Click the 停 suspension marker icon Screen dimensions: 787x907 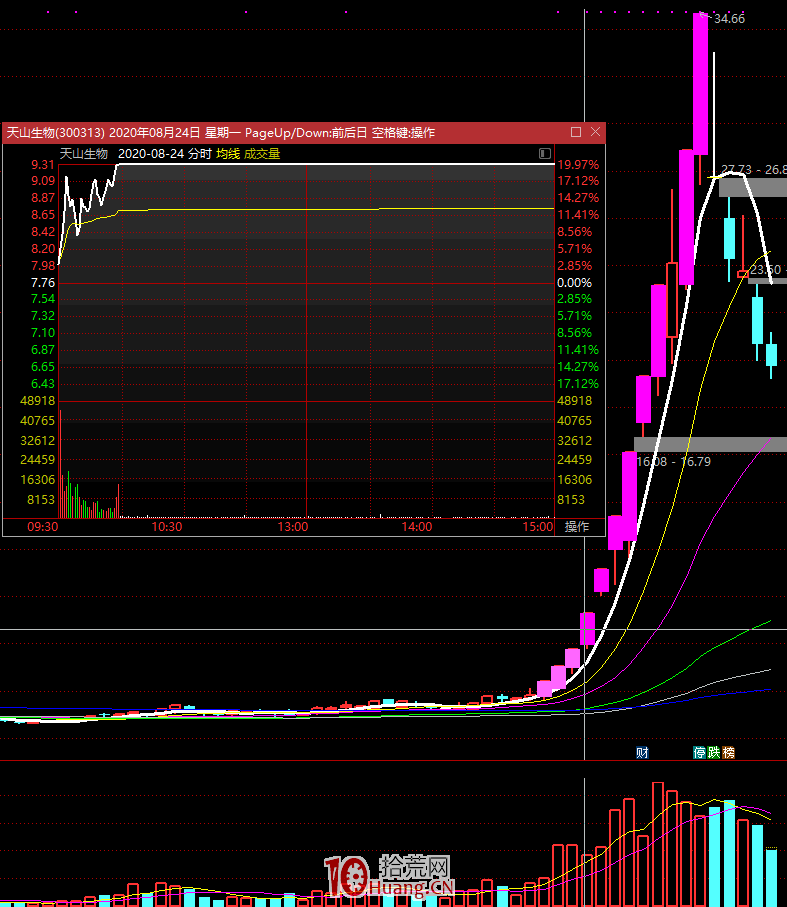pyautogui.click(x=700, y=752)
